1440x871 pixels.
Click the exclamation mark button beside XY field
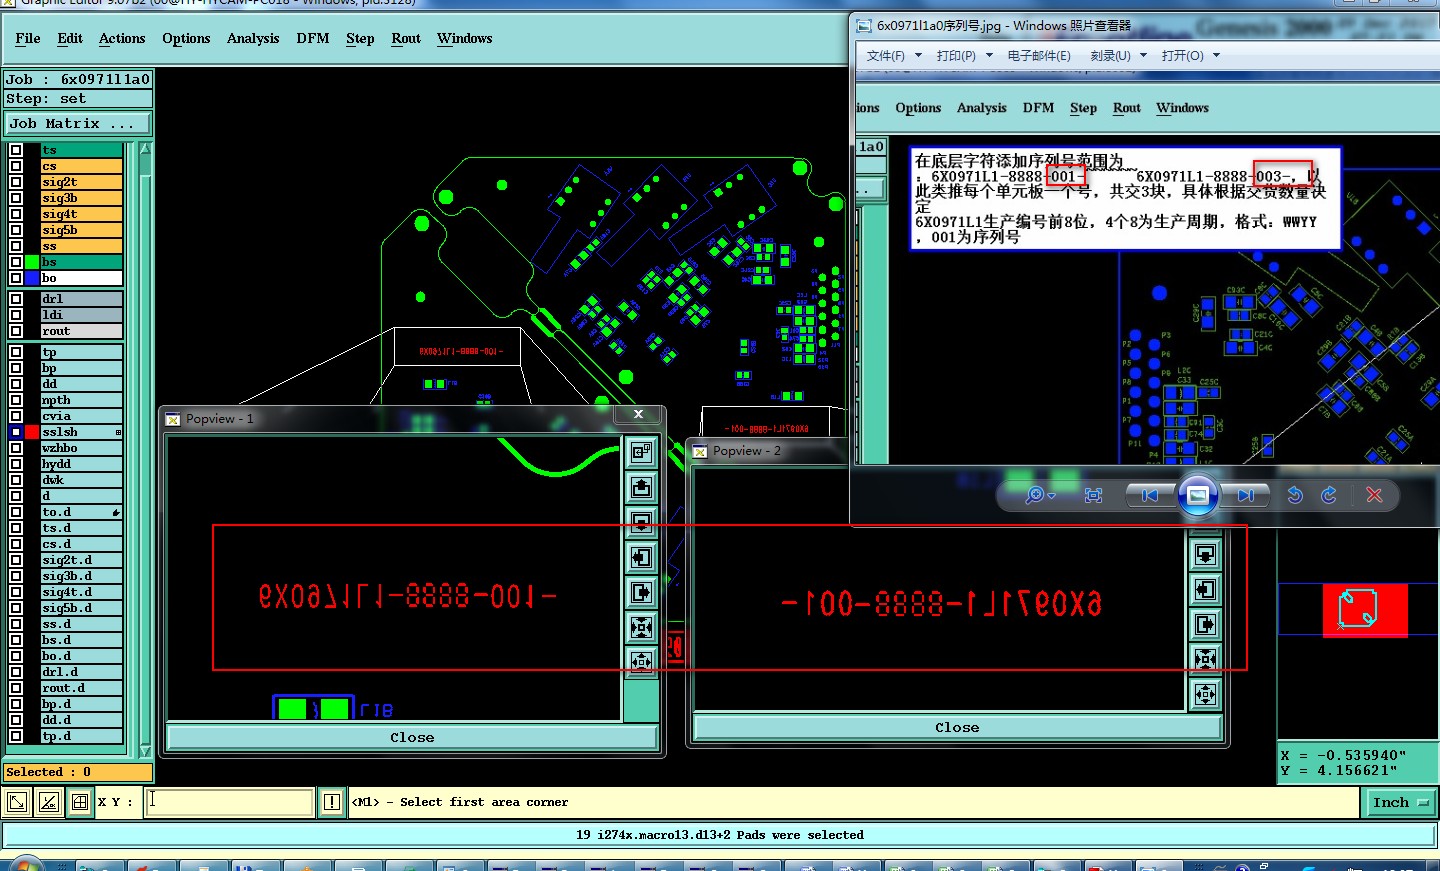[x=332, y=802]
